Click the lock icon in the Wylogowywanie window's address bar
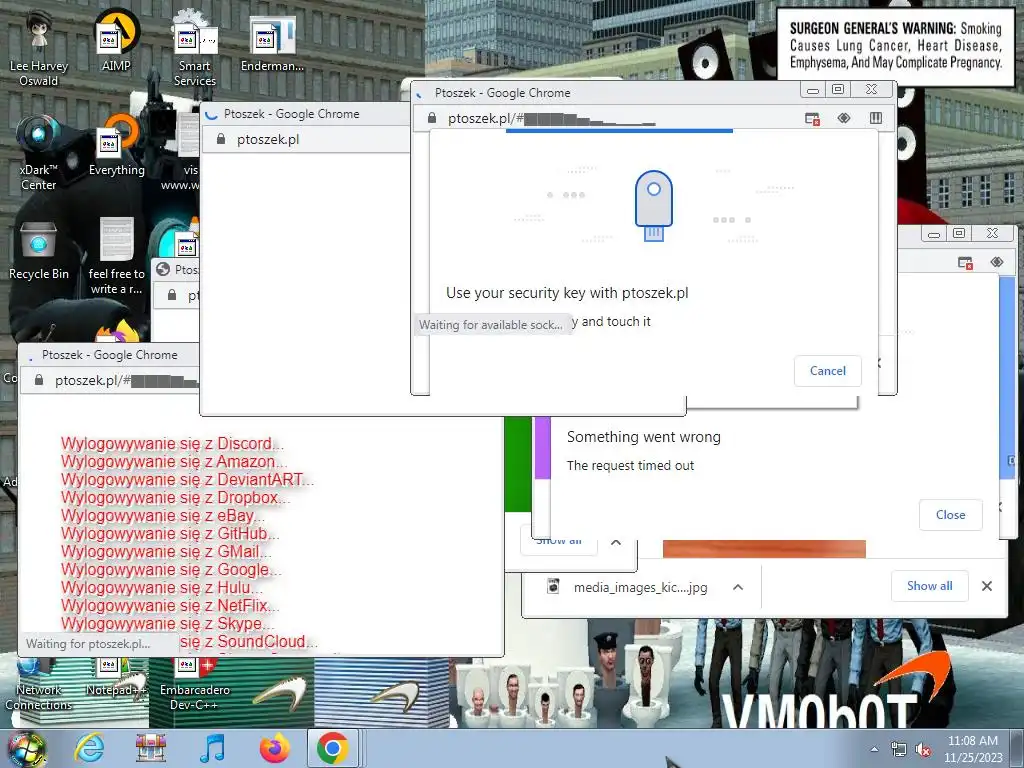Image resolution: width=1024 pixels, height=768 pixels. click(39, 380)
